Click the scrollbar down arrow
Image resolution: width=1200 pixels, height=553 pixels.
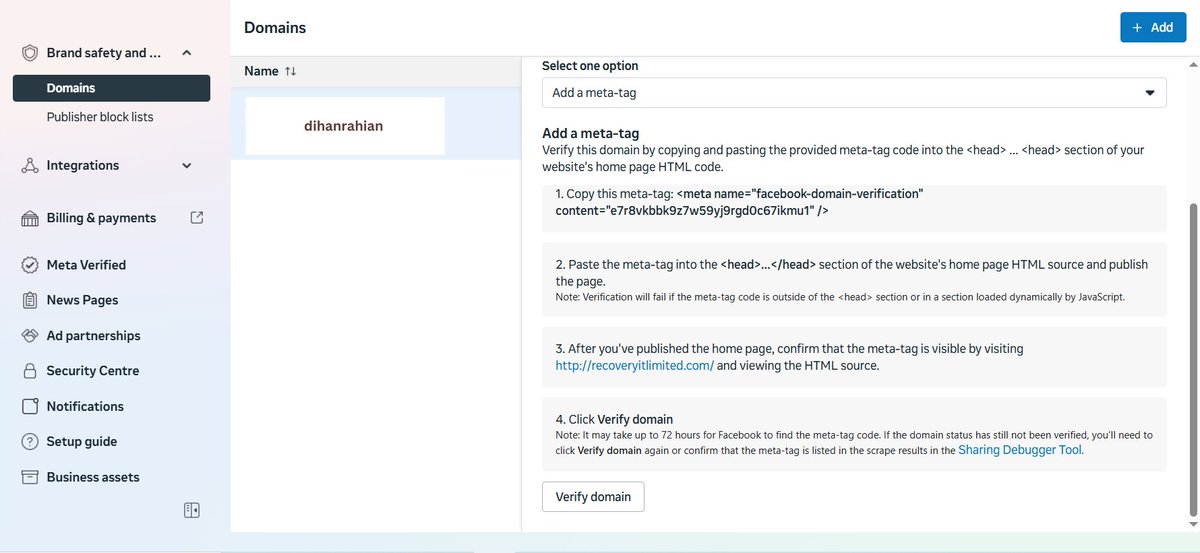point(1192,524)
